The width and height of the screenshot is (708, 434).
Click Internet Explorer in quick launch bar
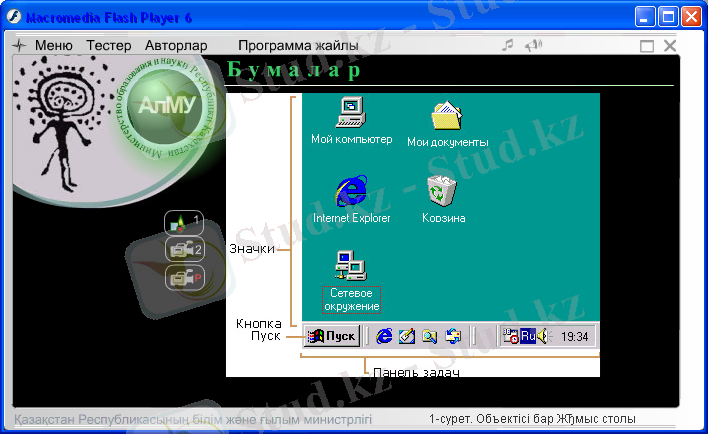coord(384,336)
